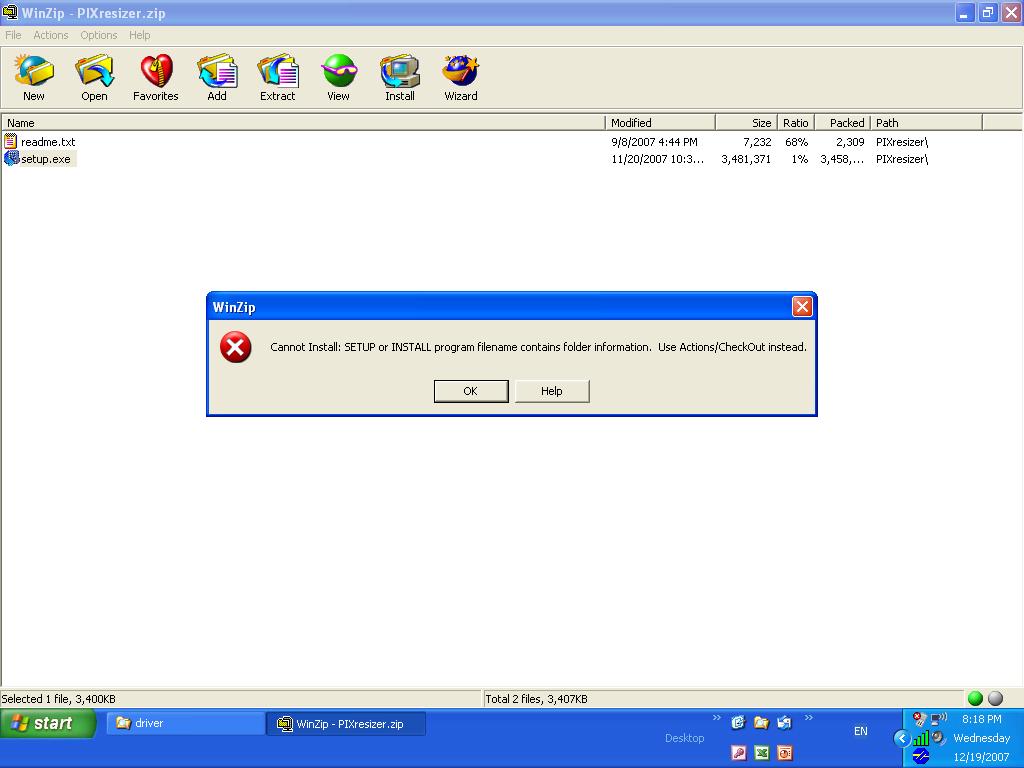The image size is (1024, 768).
Task: Click Help button in error dialog
Action: [552, 391]
